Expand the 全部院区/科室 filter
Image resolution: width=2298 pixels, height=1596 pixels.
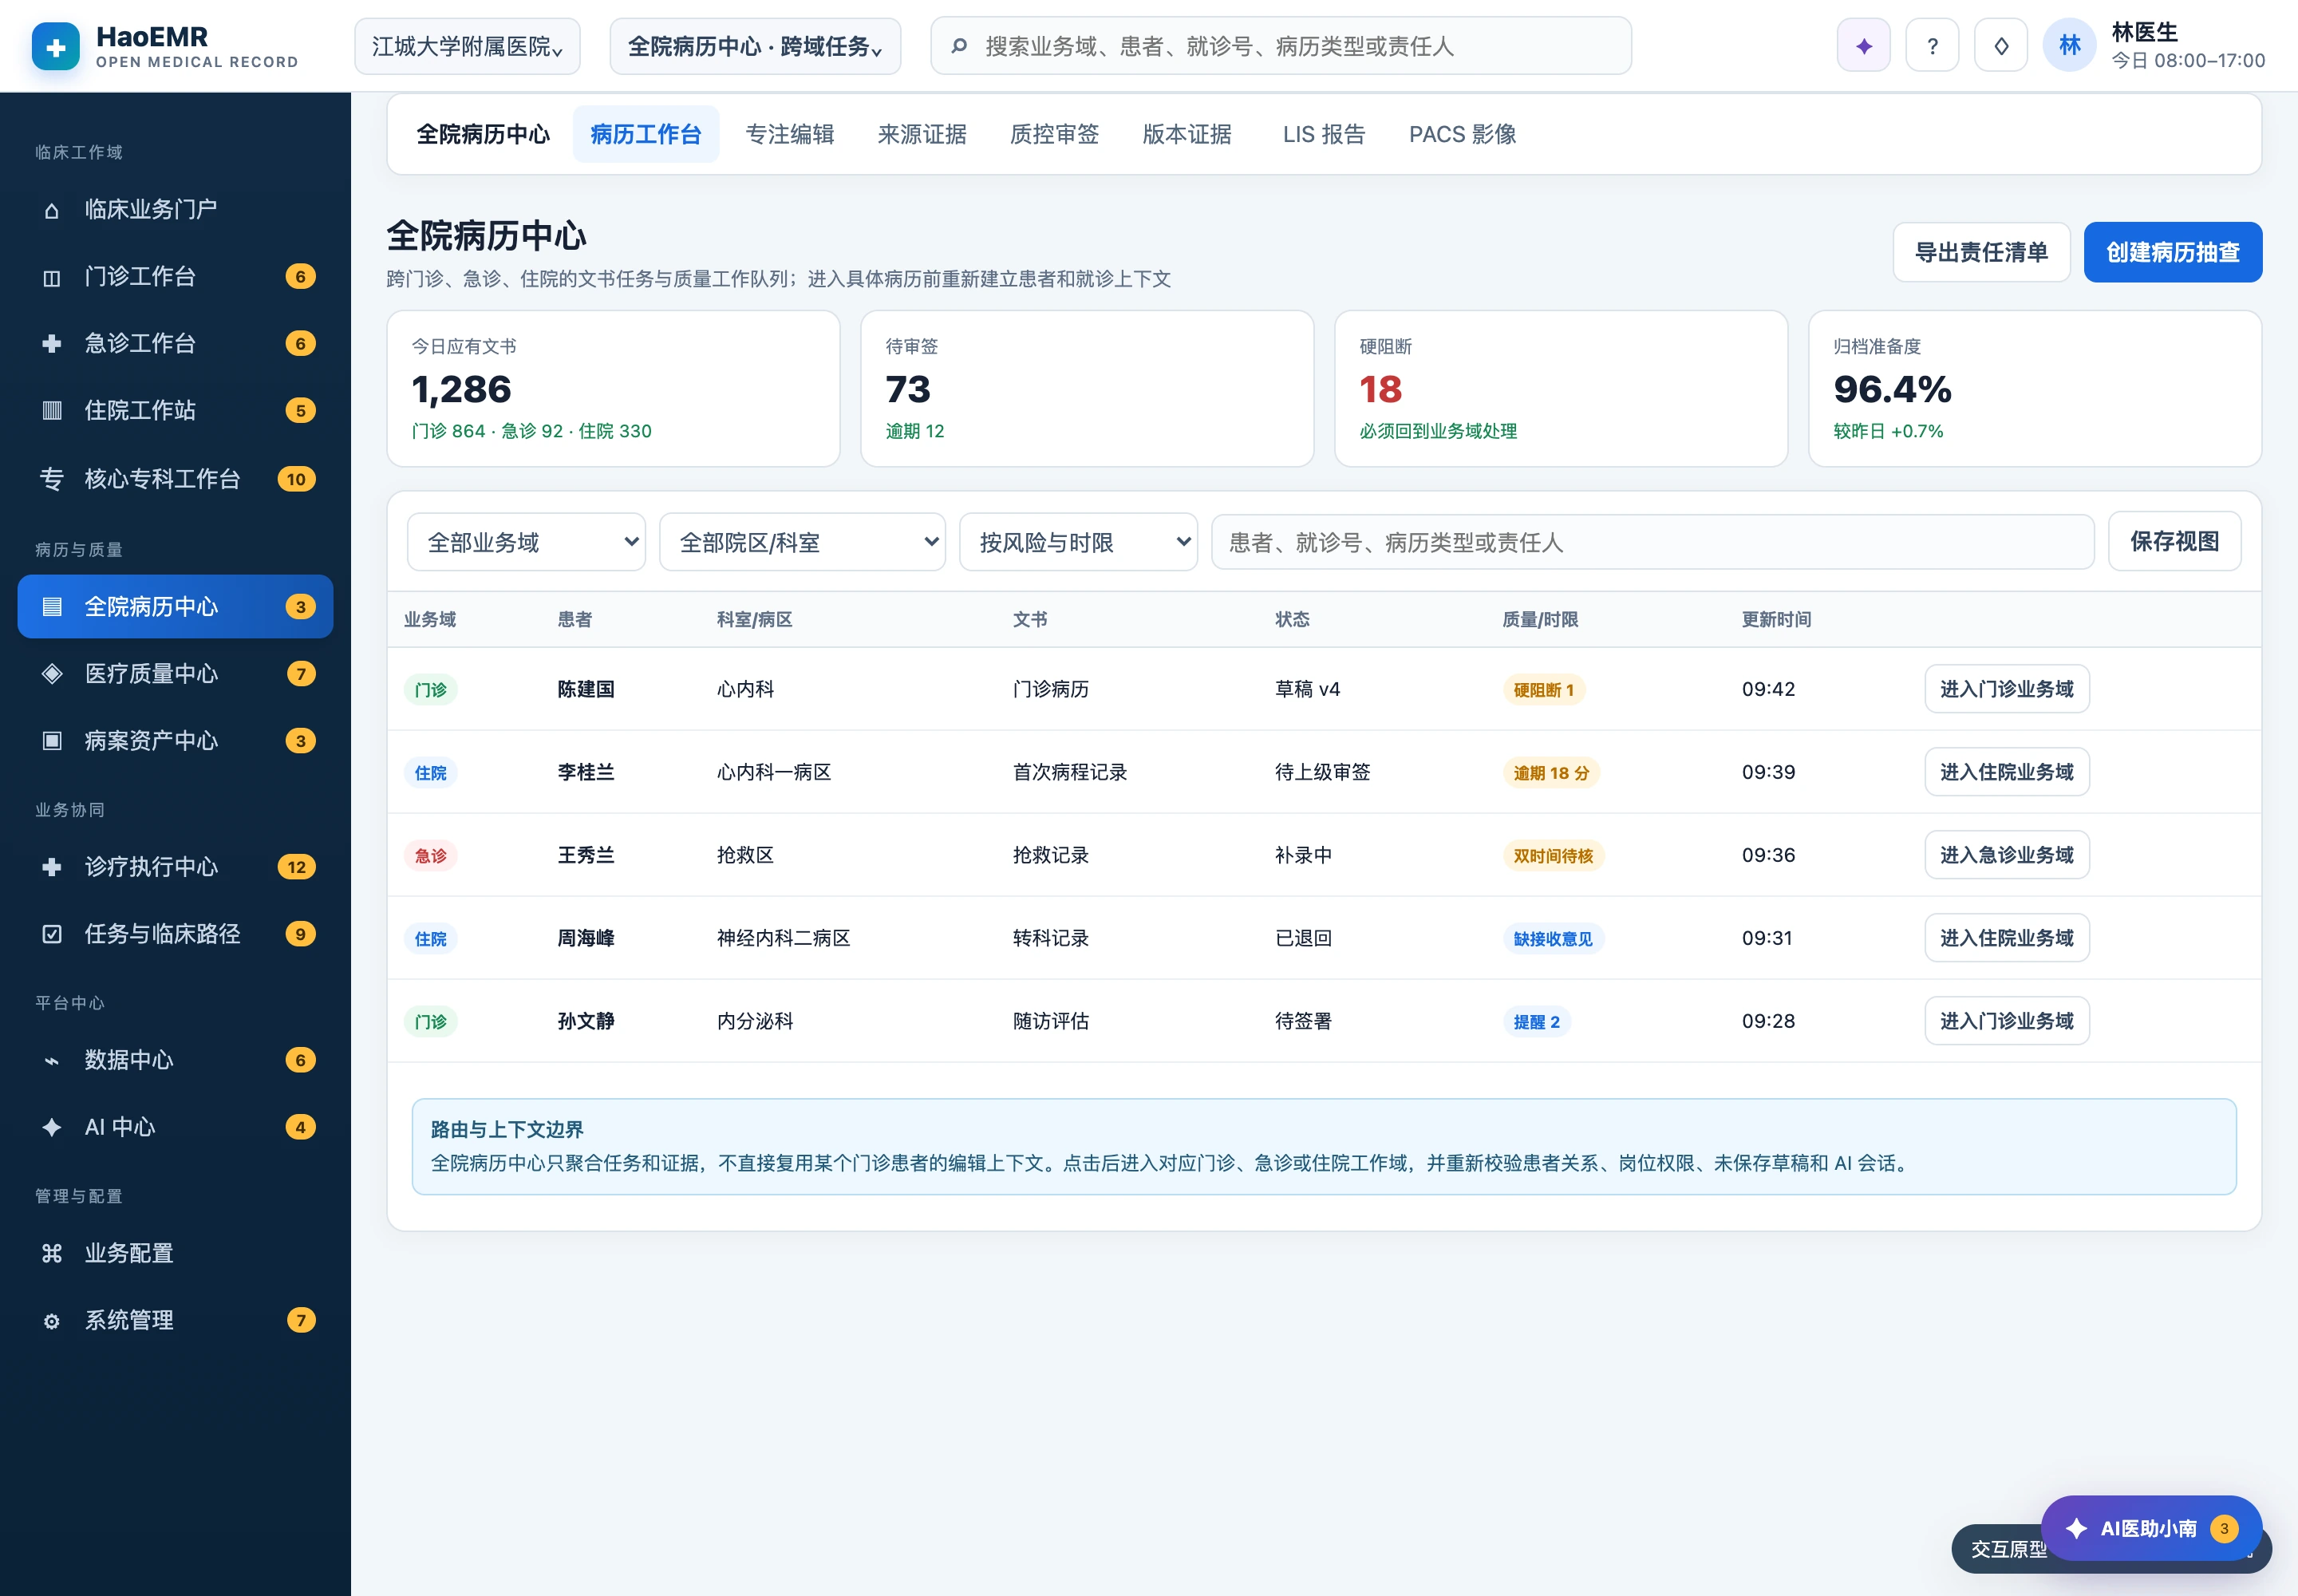(802, 542)
